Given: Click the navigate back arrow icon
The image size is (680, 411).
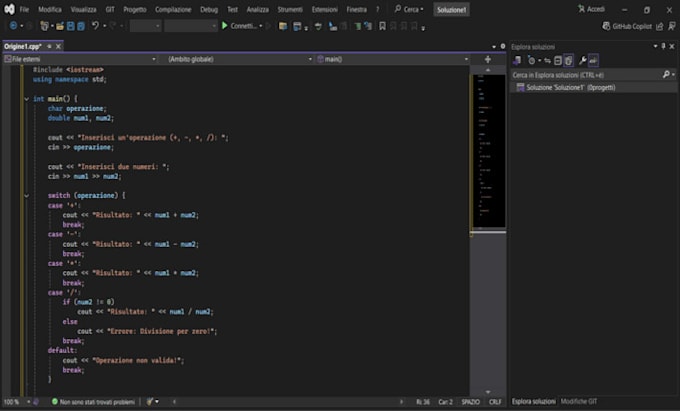Looking at the screenshot, I should 13,26.
